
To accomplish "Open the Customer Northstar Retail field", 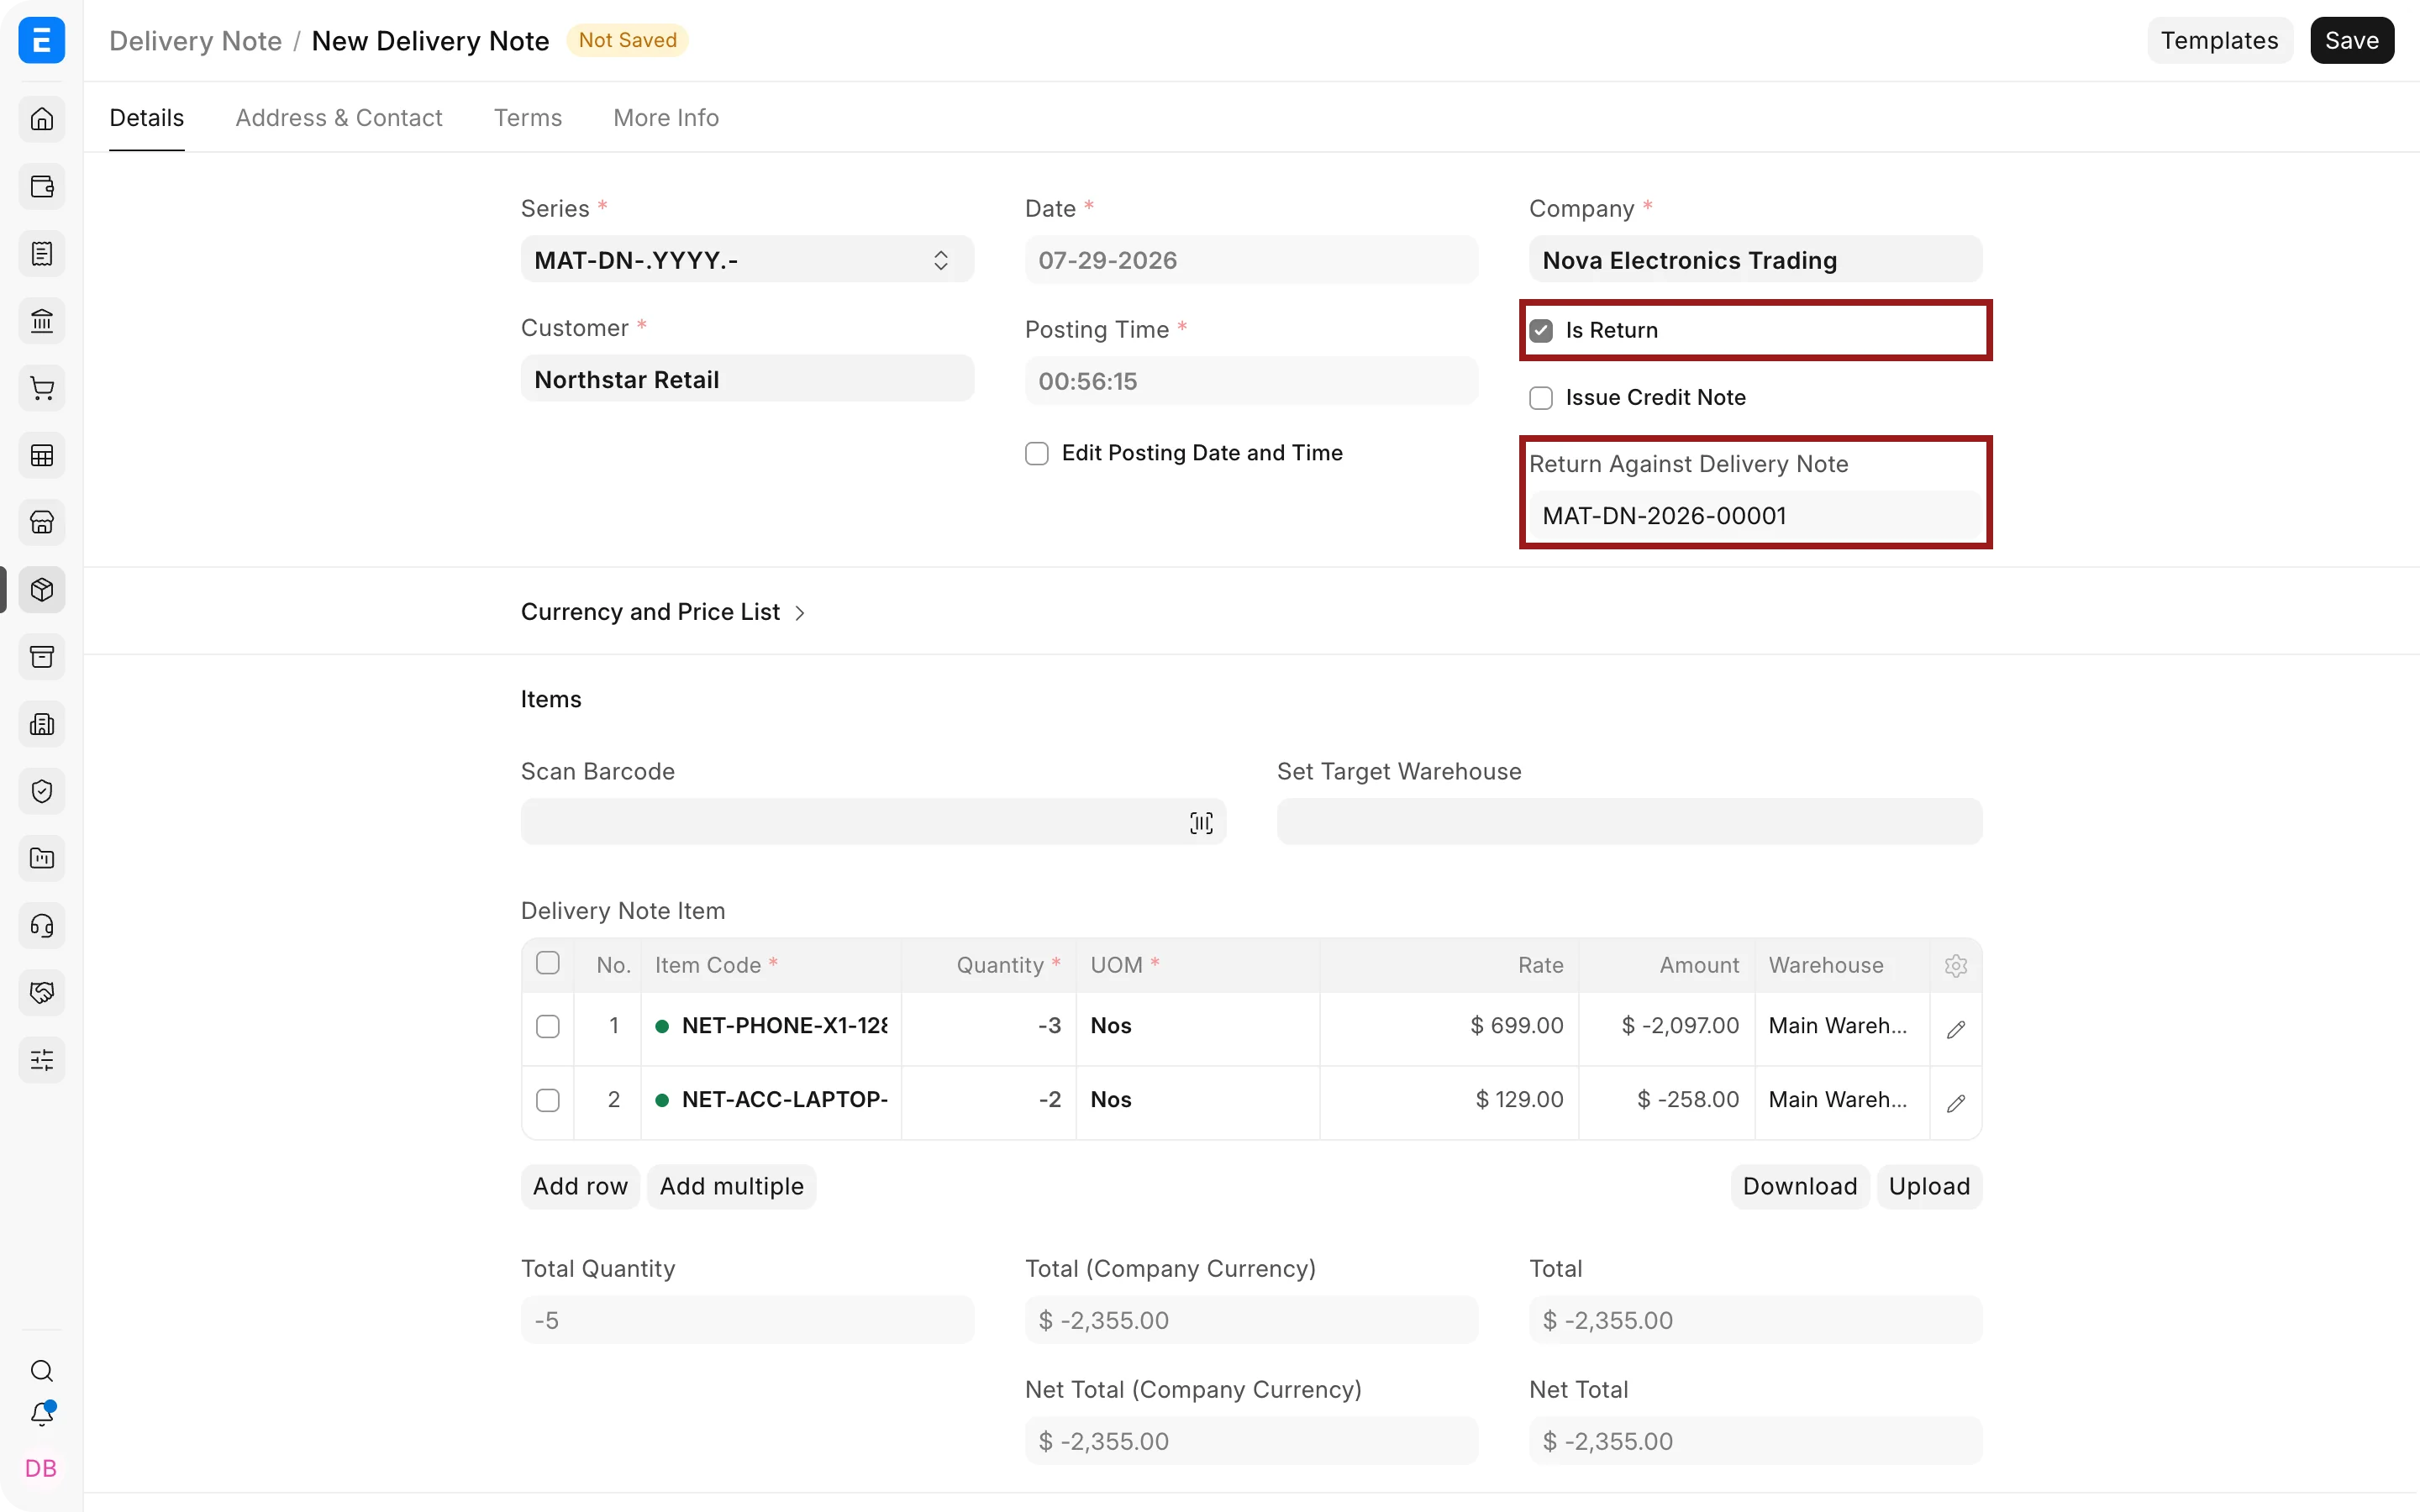I will point(747,379).
